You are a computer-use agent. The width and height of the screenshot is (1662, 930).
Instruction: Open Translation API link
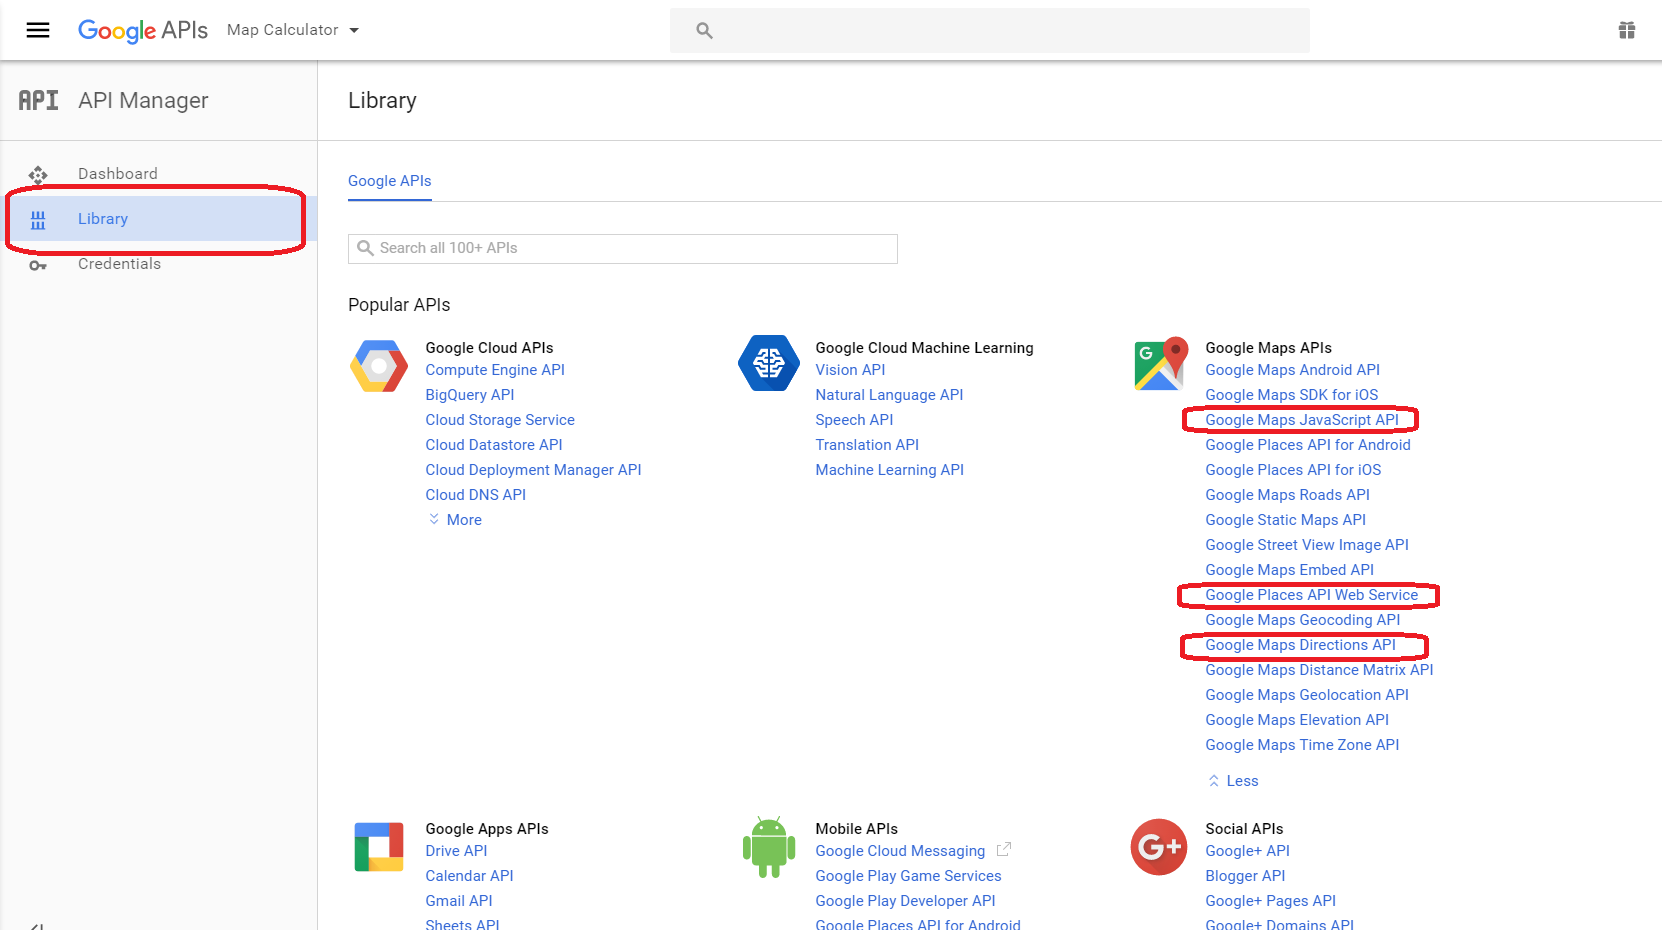click(x=867, y=445)
